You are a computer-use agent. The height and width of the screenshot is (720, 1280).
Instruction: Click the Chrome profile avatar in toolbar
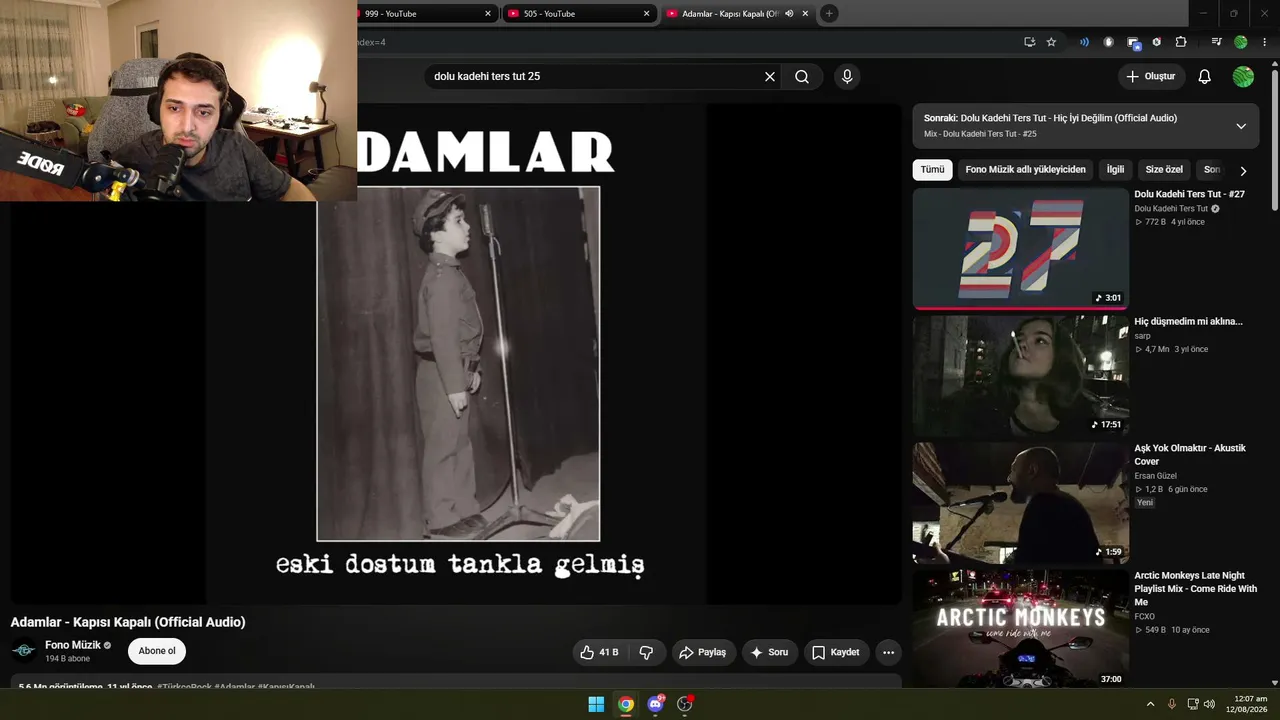[x=1241, y=42]
